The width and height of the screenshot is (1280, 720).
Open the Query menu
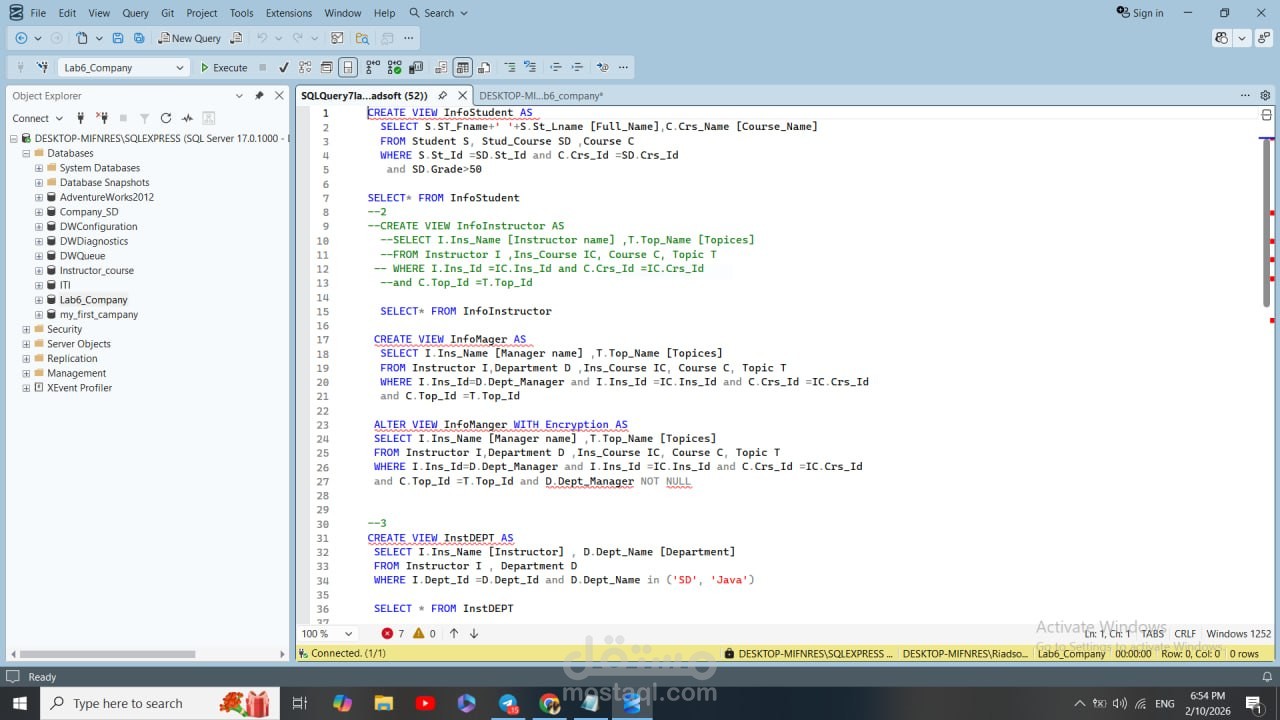pyautogui.click(x=135, y=13)
